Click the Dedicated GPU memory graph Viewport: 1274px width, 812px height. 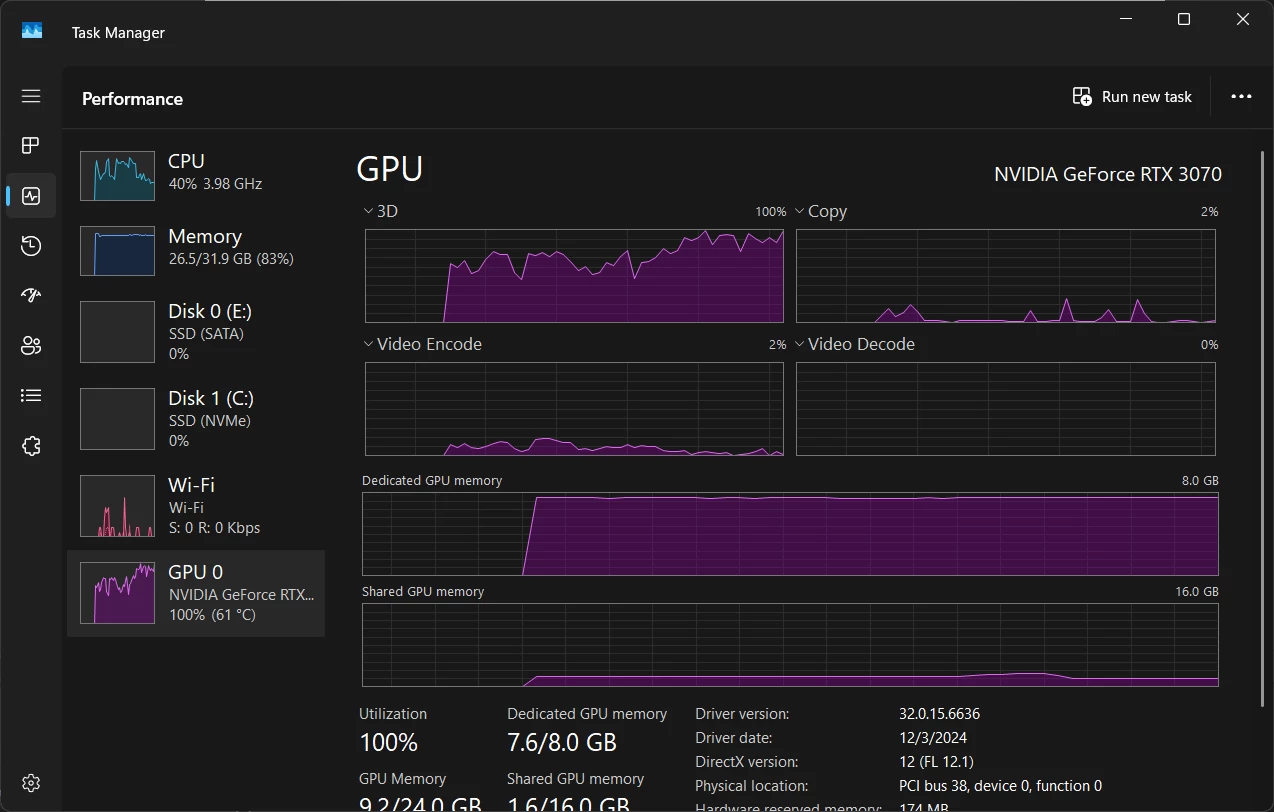pyautogui.click(x=790, y=534)
